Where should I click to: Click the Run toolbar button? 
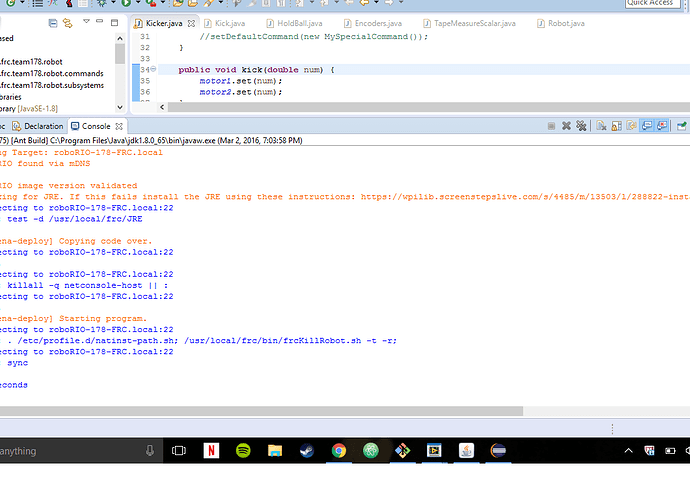(x=126, y=3)
